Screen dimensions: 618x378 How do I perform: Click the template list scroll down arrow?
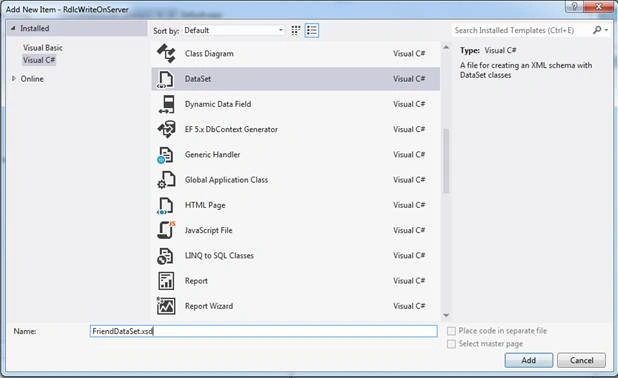pyautogui.click(x=446, y=315)
